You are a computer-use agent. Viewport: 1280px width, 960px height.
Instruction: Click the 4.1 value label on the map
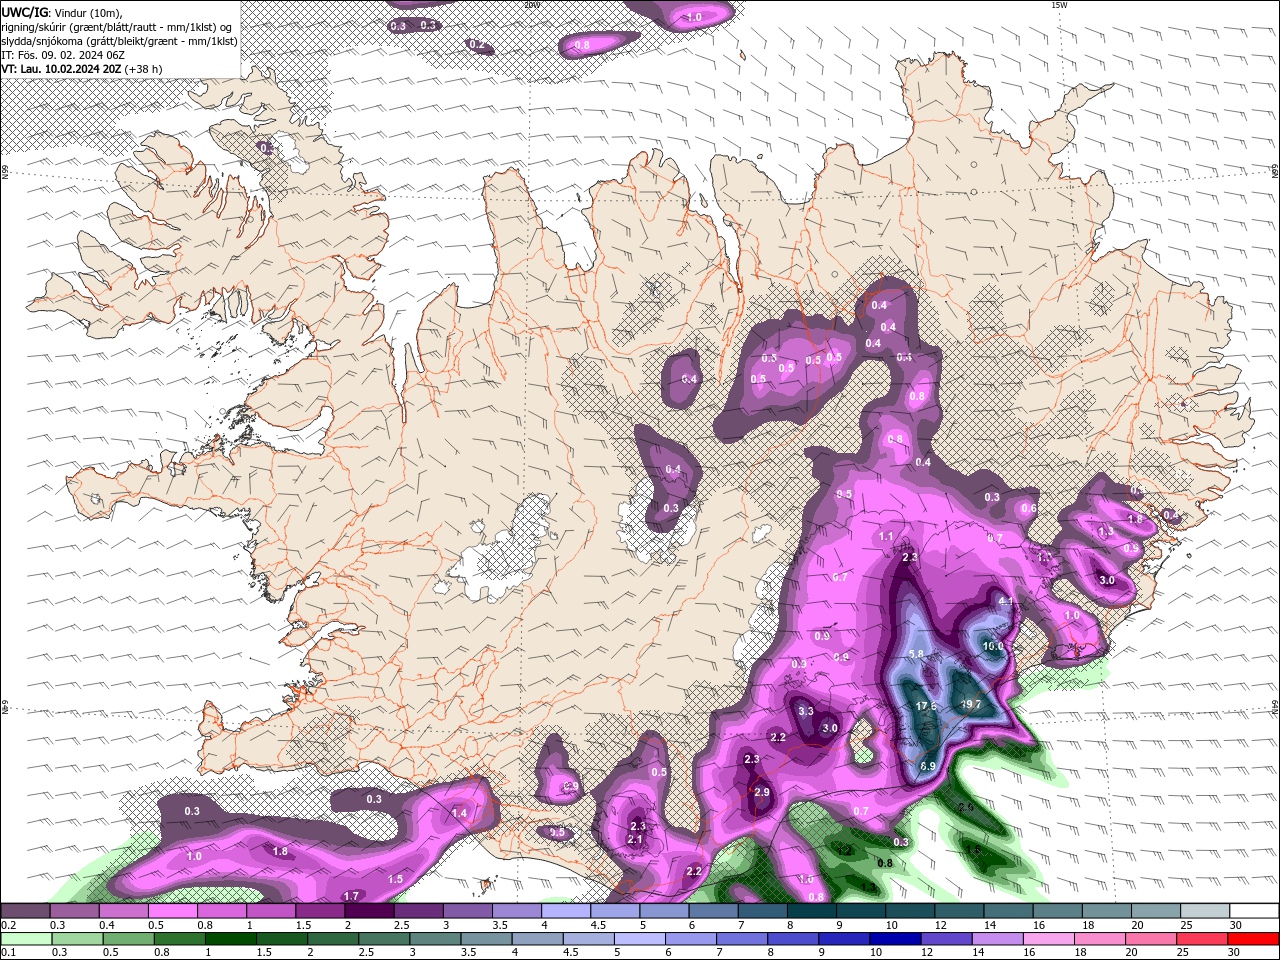click(x=1006, y=601)
